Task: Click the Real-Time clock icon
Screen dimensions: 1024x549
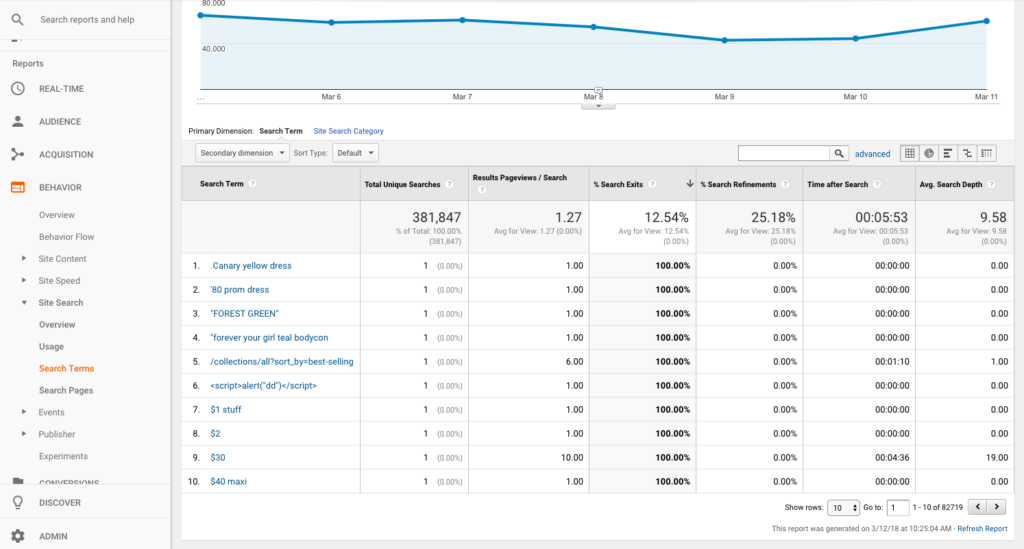Action: tap(18, 89)
